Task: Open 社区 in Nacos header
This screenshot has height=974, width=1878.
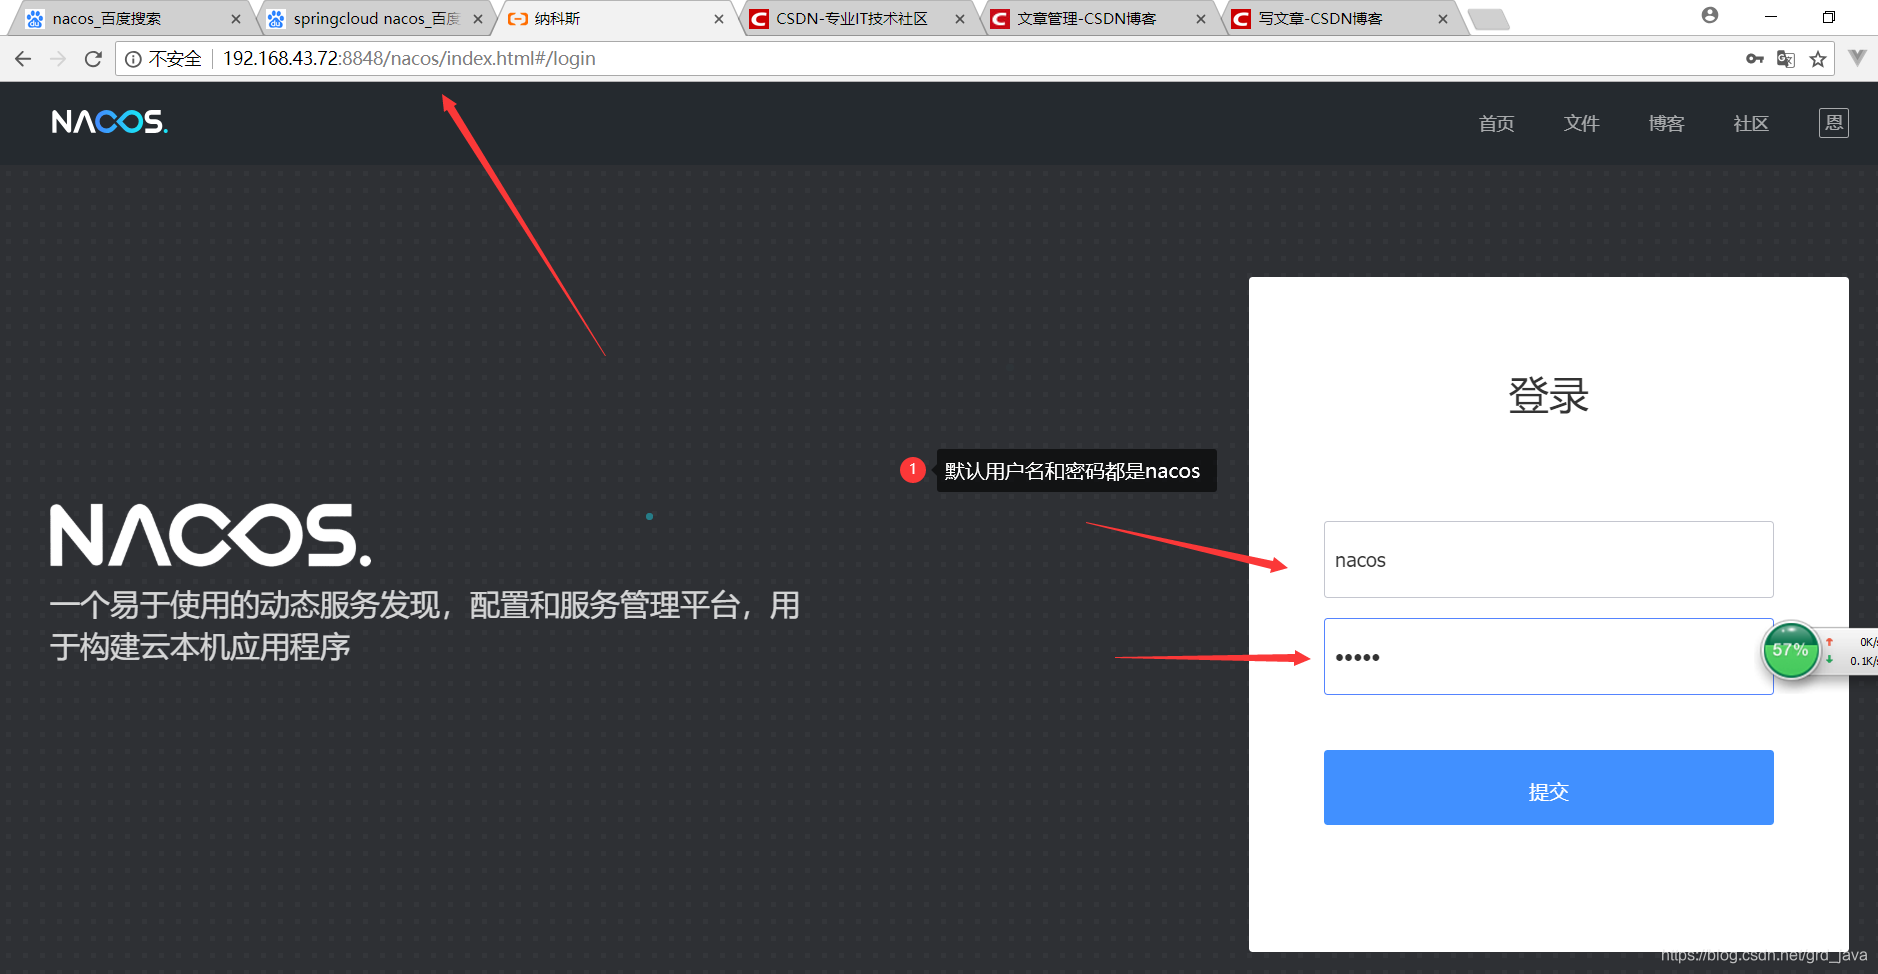Action: tap(1751, 124)
